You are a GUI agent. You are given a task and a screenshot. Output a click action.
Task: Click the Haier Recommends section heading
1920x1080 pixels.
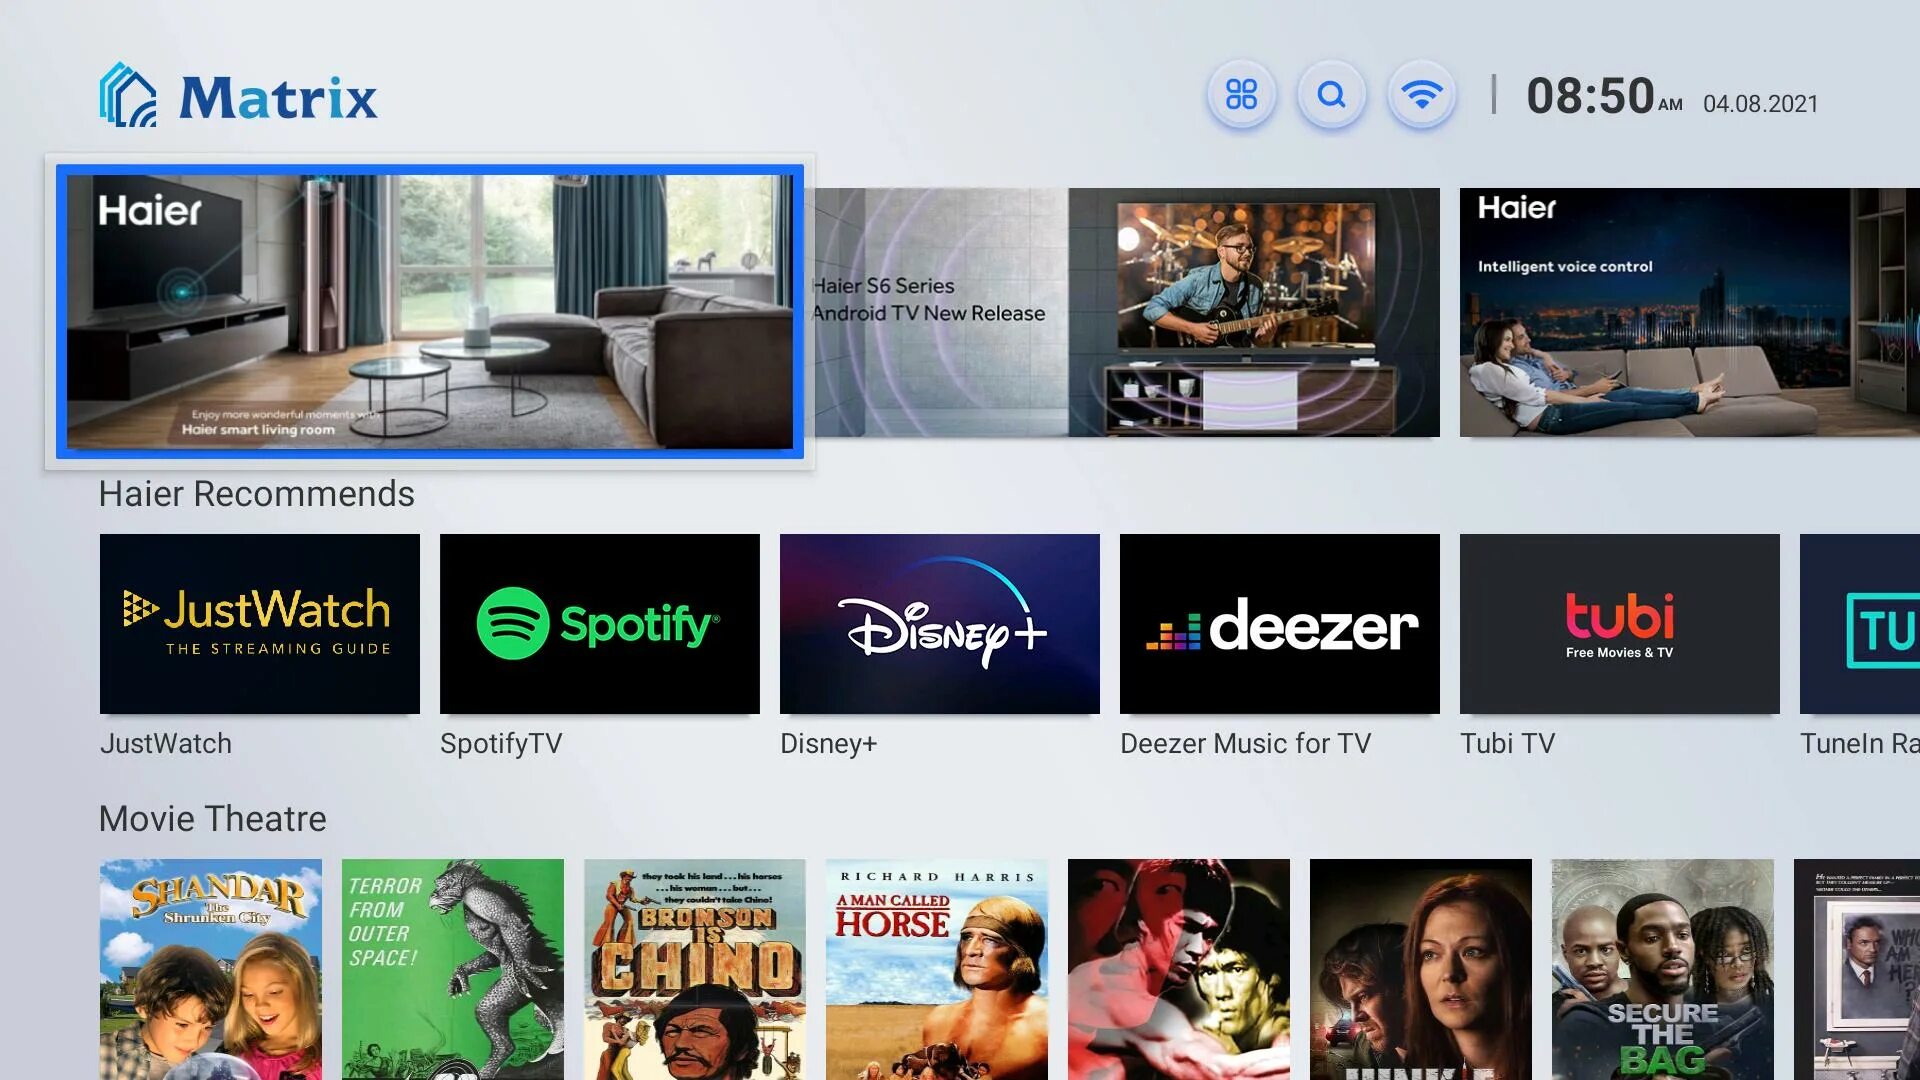256,494
